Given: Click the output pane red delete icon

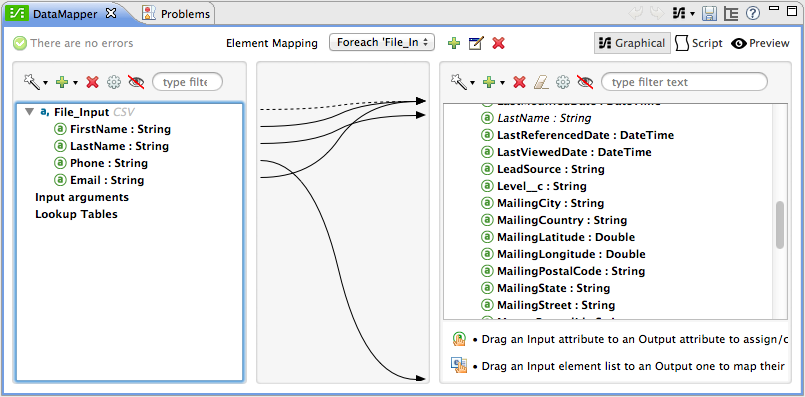Looking at the screenshot, I should coord(520,82).
